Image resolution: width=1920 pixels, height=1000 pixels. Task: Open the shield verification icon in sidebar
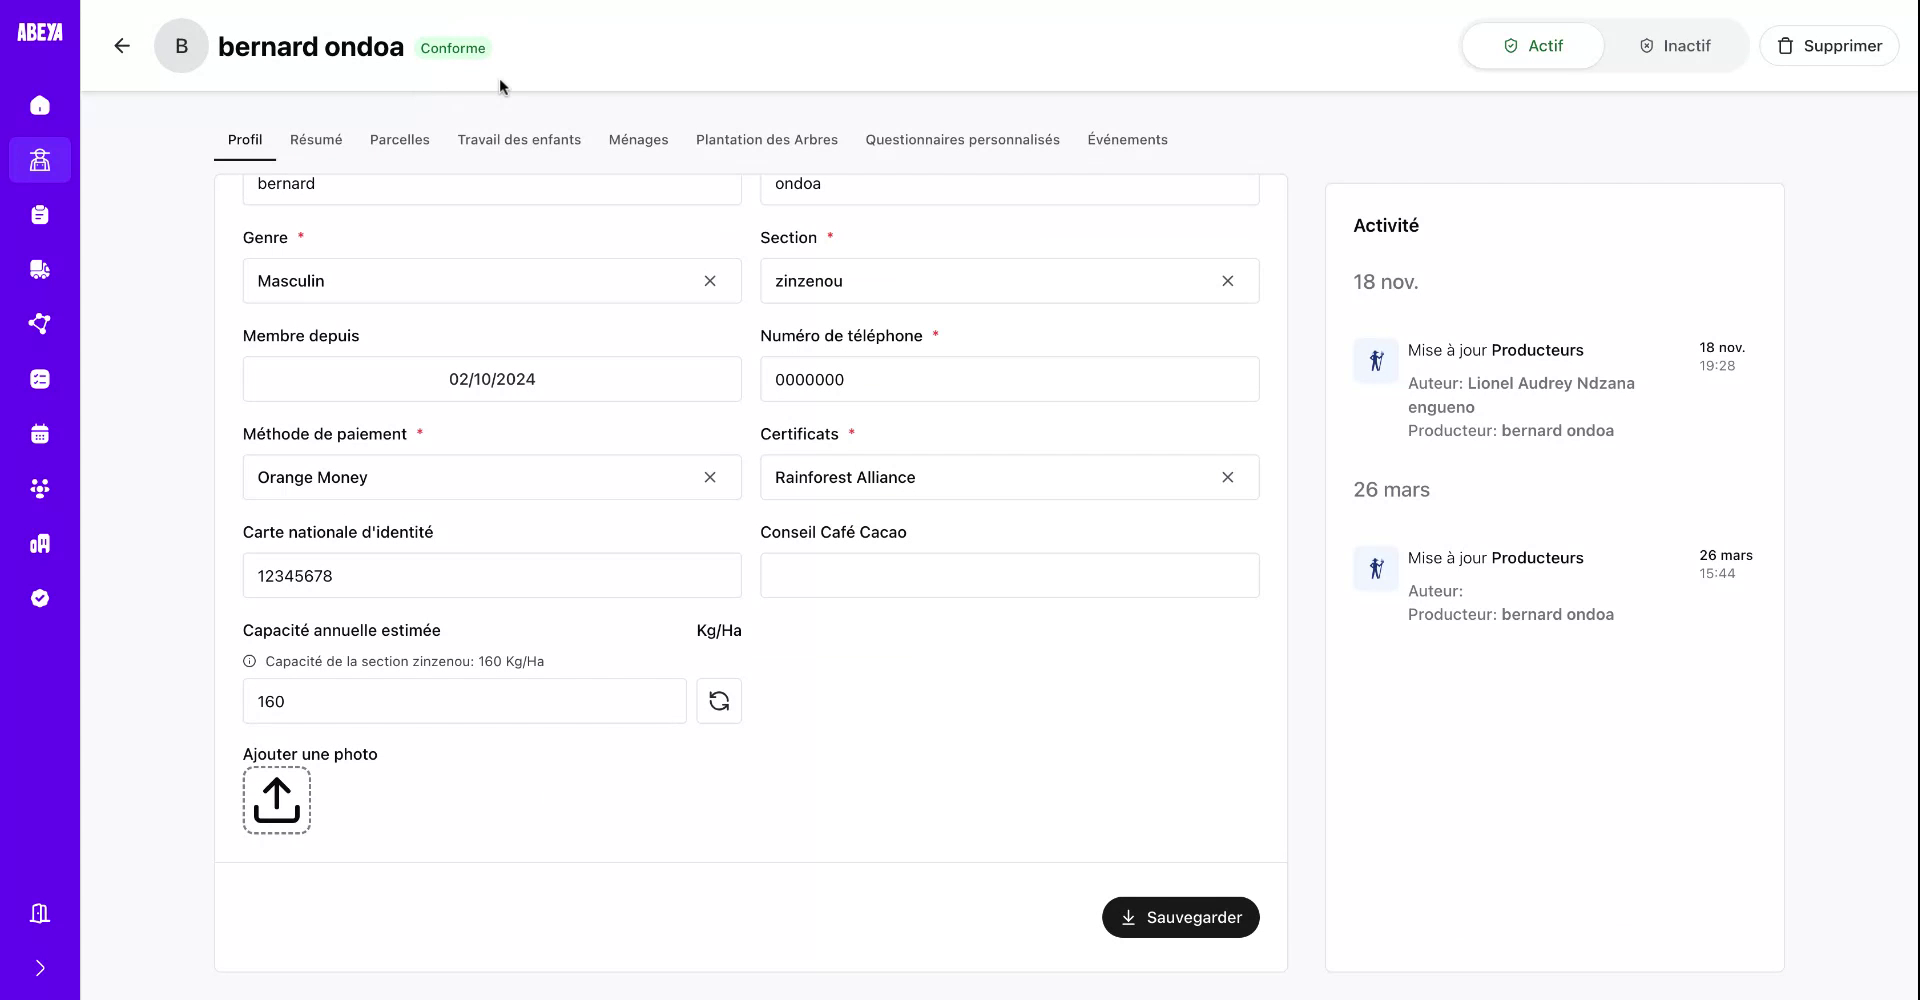40,598
